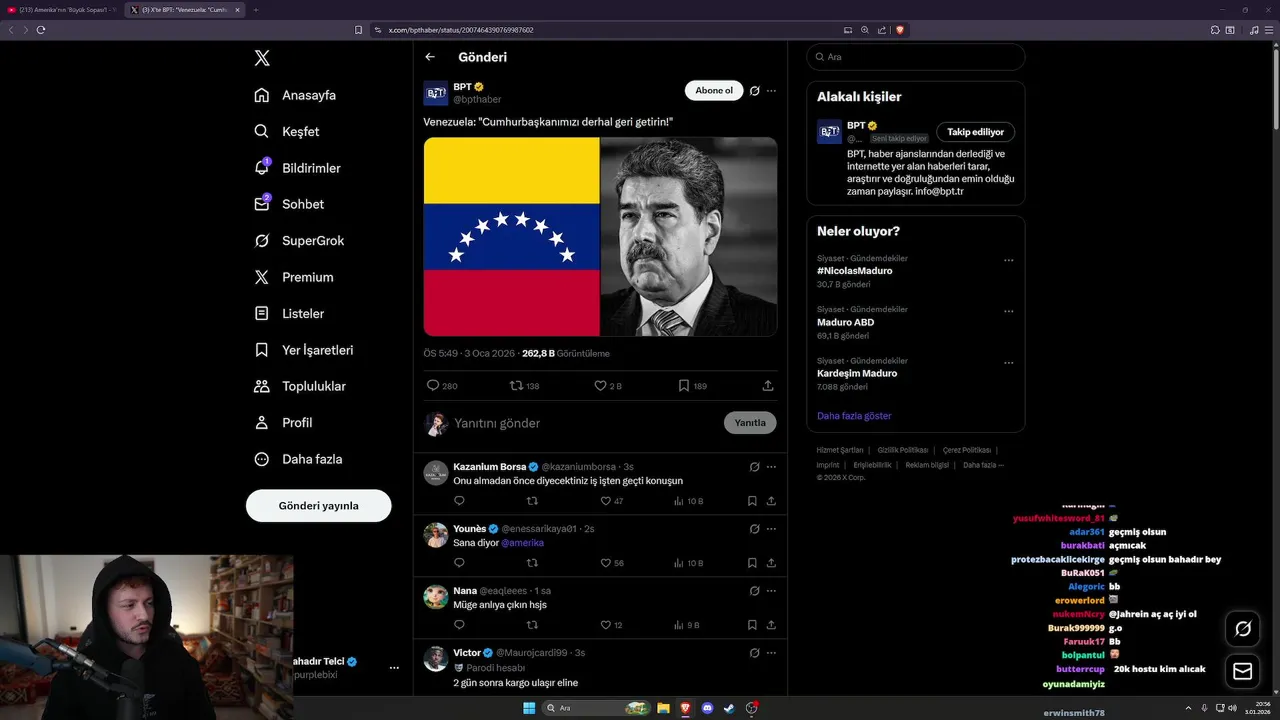The image size is (1280, 720).
Task: Bookmark the BPT post with 189 saves
Action: click(x=692, y=385)
